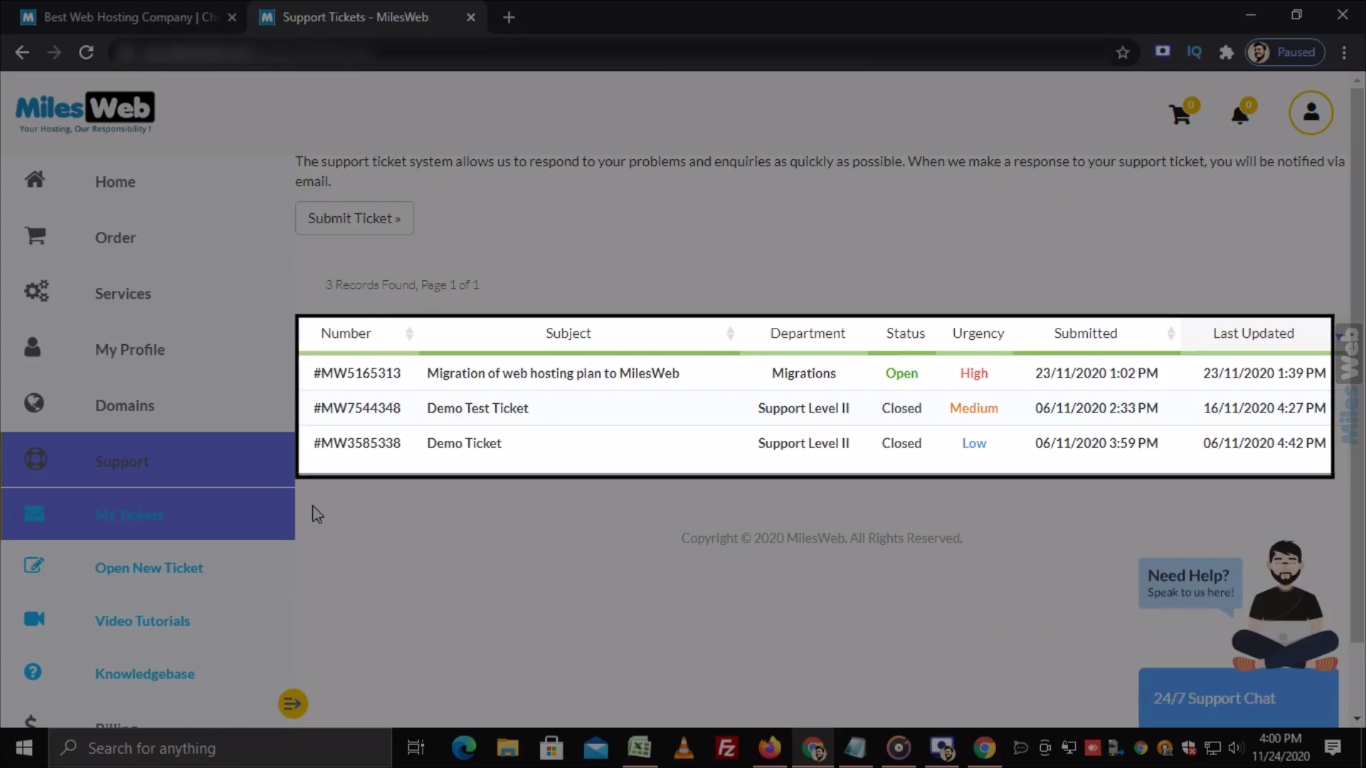Sort tickets by Number column

tap(359, 333)
